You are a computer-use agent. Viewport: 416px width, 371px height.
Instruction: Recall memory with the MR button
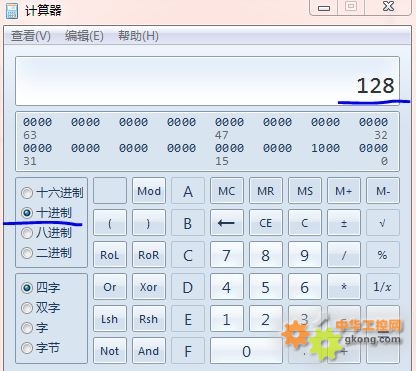[266, 191]
